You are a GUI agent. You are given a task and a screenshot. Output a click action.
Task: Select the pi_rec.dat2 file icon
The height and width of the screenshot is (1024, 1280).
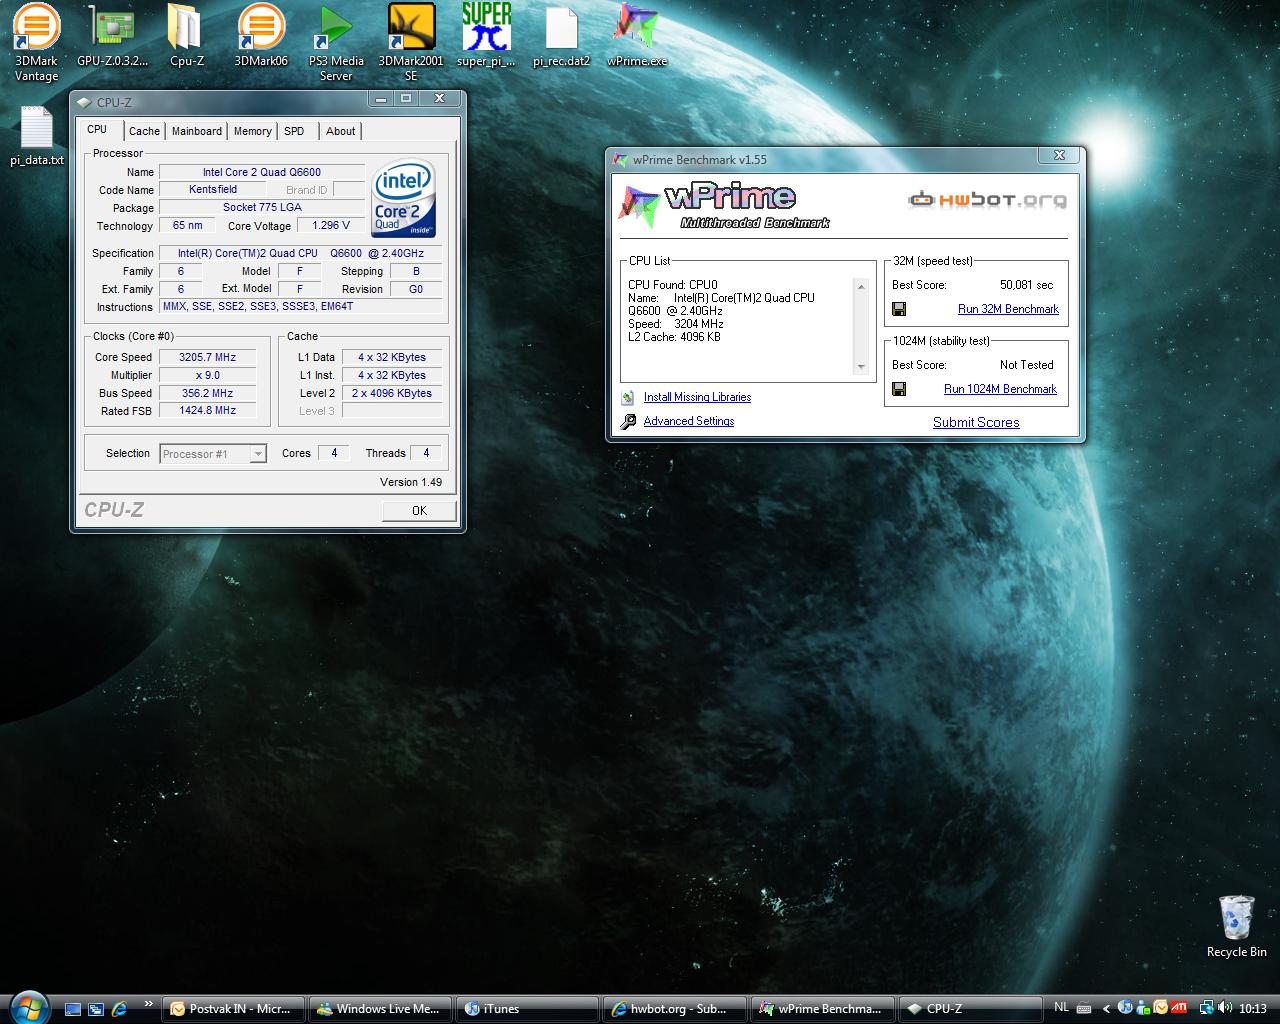(561, 37)
